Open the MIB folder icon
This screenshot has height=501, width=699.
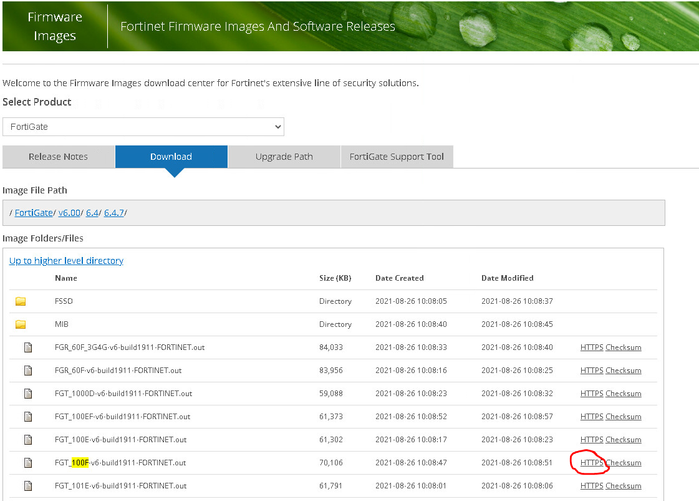point(20,324)
